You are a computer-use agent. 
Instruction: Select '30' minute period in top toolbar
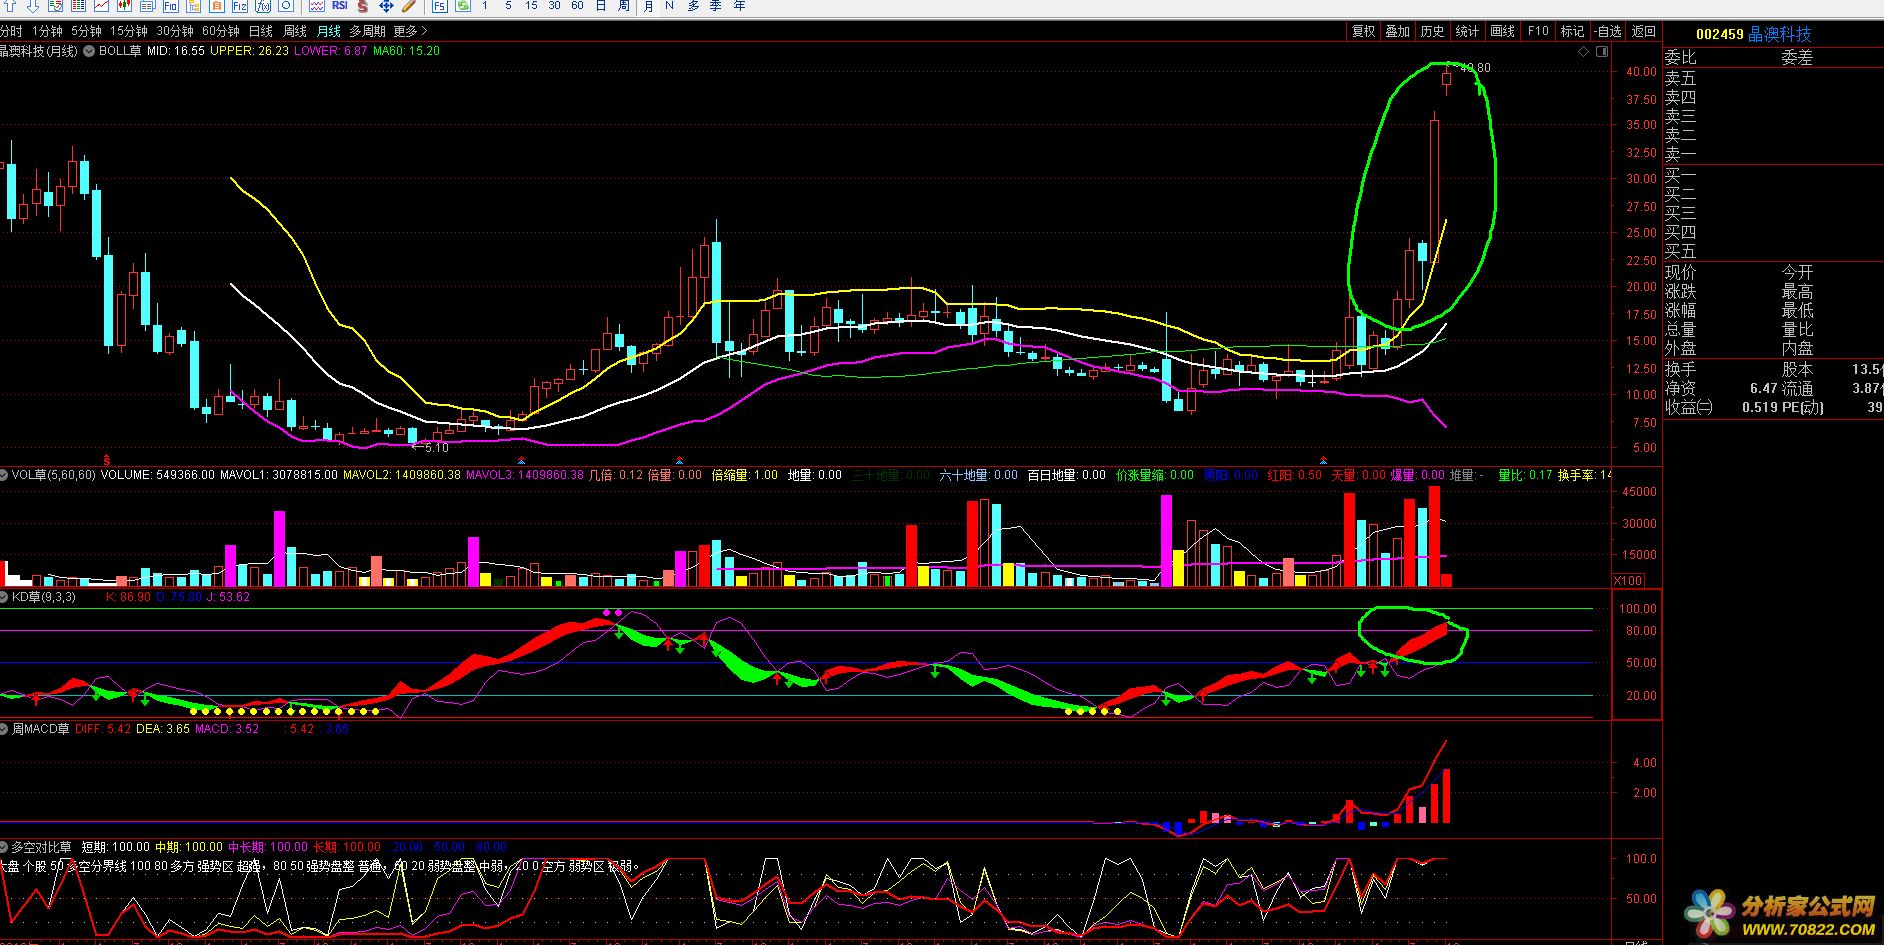554,6
